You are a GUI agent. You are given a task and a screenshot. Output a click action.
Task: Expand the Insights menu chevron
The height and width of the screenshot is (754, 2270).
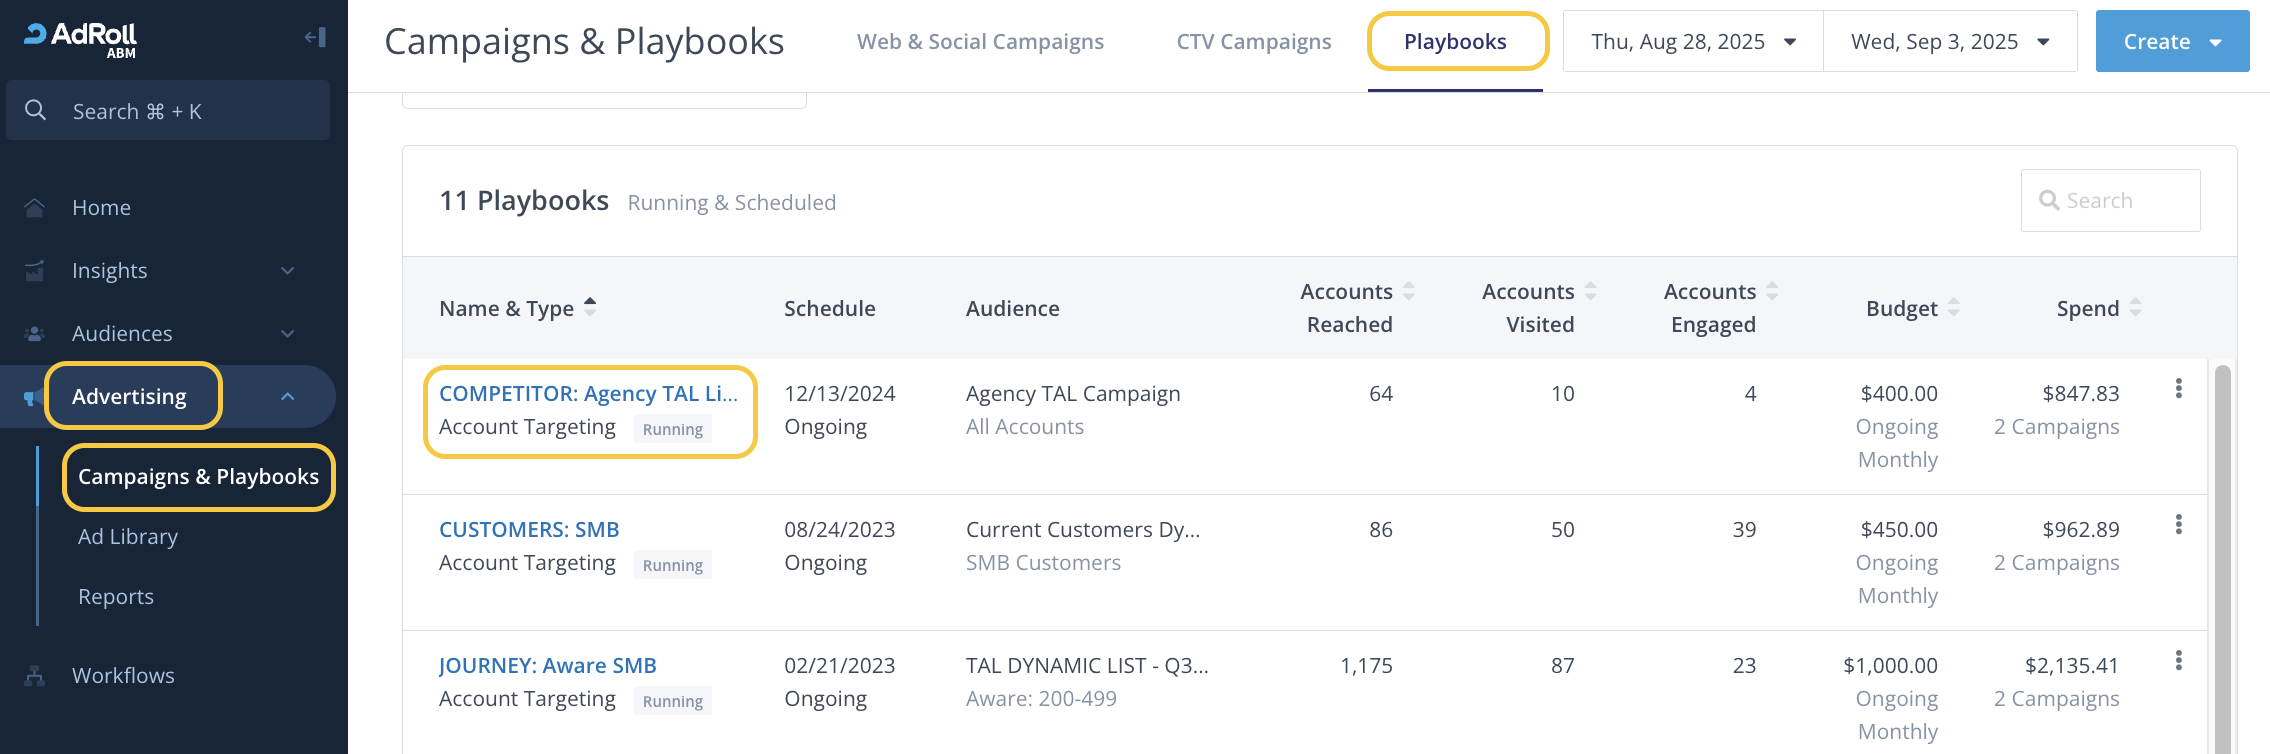click(x=288, y=271)
